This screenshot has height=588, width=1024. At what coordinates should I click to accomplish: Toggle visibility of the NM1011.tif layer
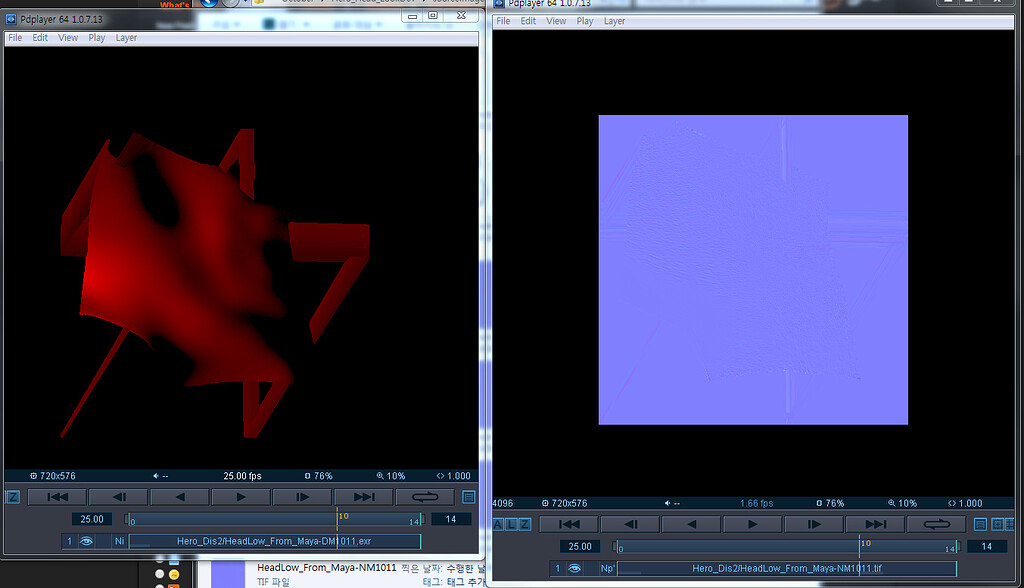(x=573, y=566)
